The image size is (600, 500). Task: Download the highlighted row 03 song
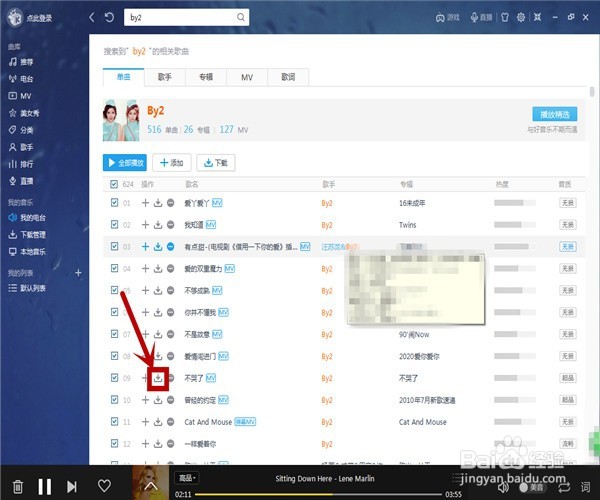[x=158, y=247]
